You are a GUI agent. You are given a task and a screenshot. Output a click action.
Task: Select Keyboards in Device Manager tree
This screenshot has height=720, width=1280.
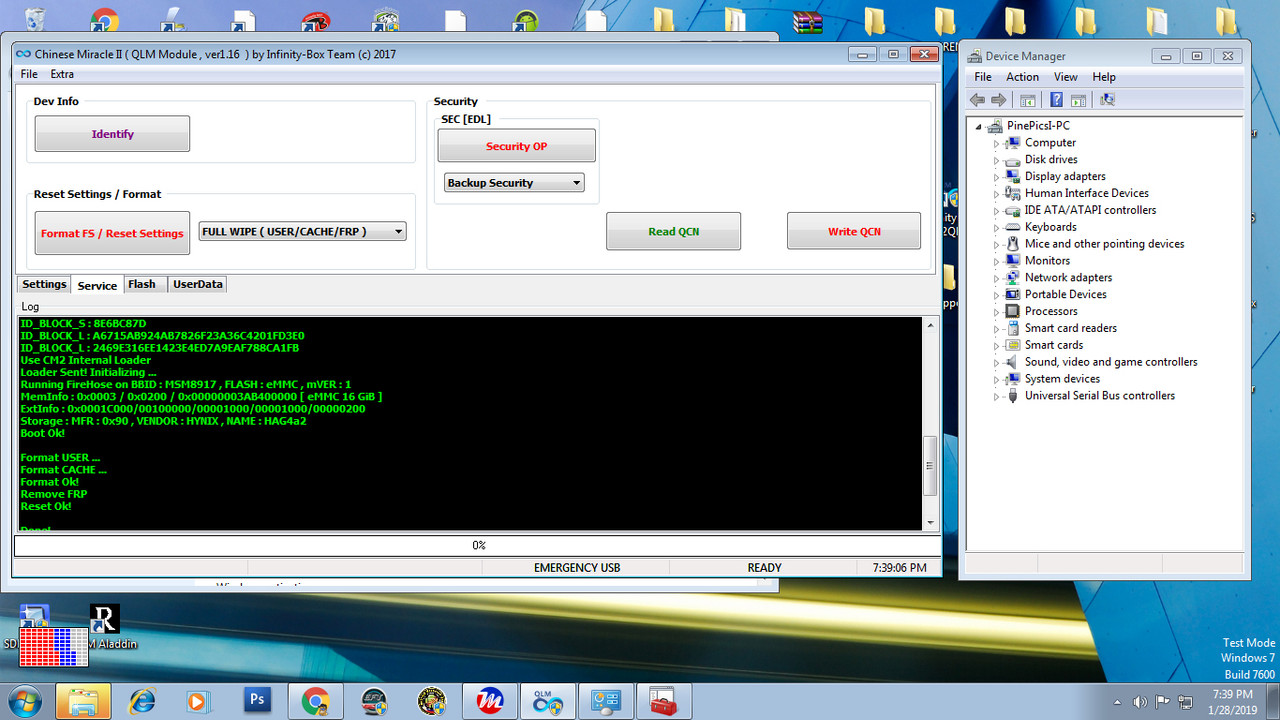(1050, 227)
